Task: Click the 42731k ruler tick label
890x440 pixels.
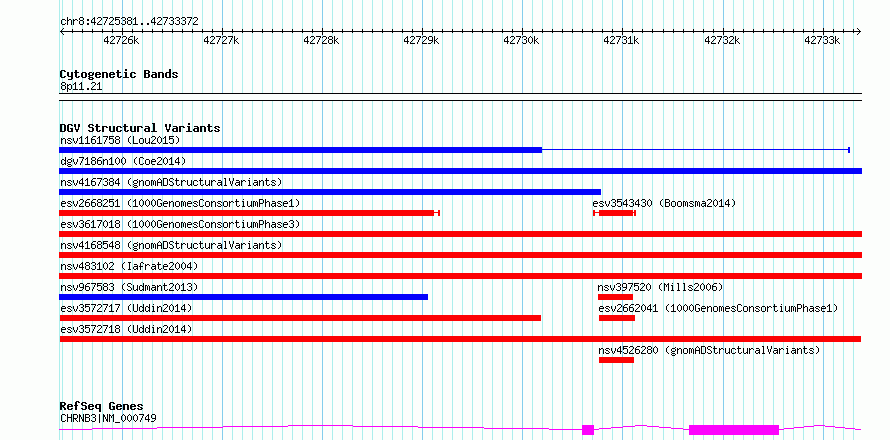Action: [x=622, y=41]
